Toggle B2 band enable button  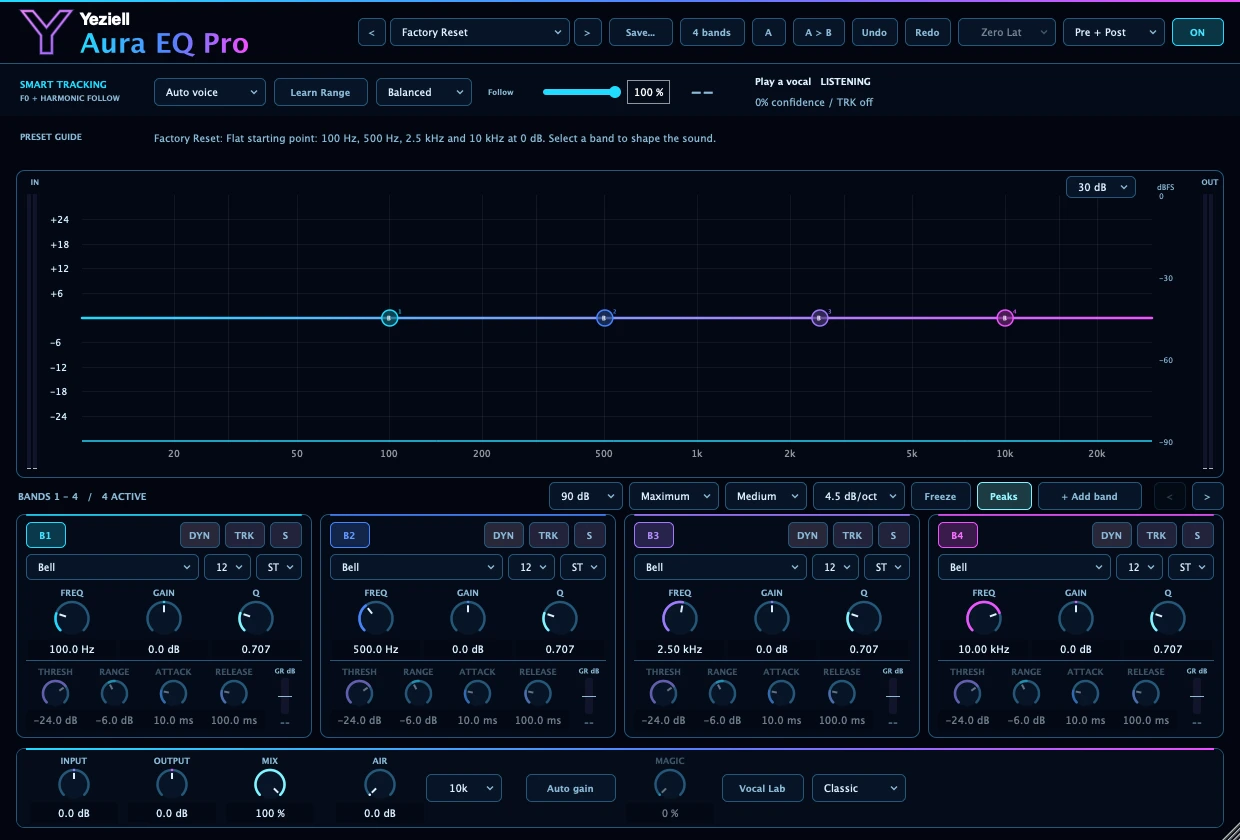[349, 535]
